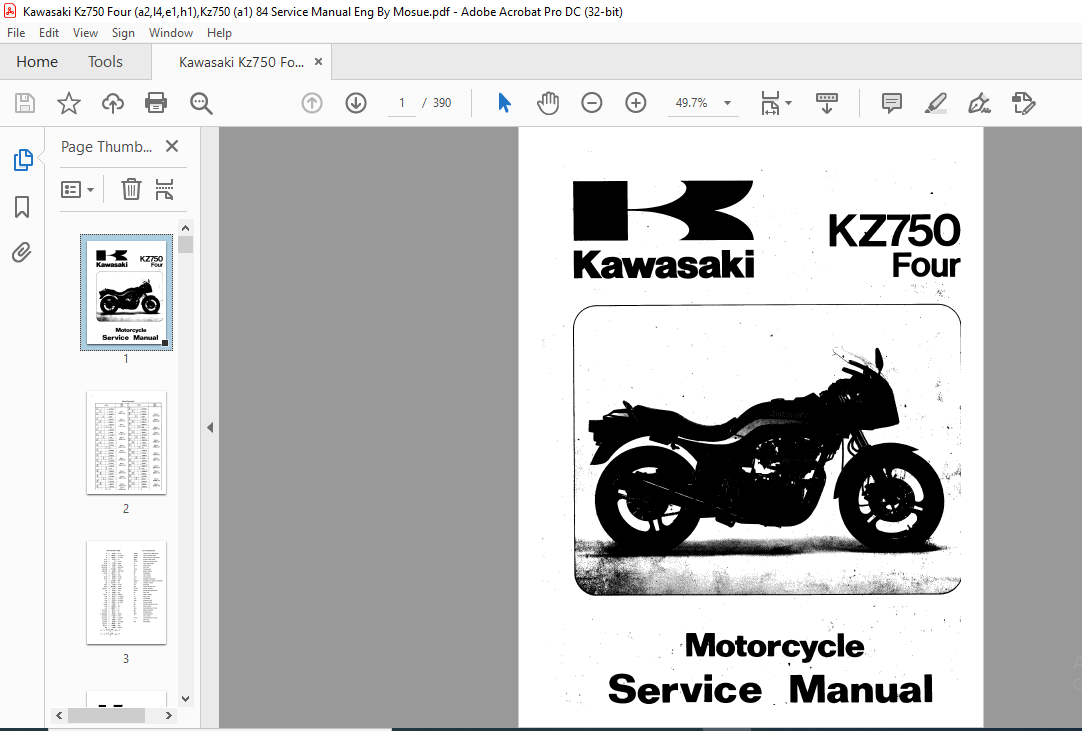1082x731 pixels.
Task: Close the Kawasaki Kz750 document tab
Action: (318, 61)
